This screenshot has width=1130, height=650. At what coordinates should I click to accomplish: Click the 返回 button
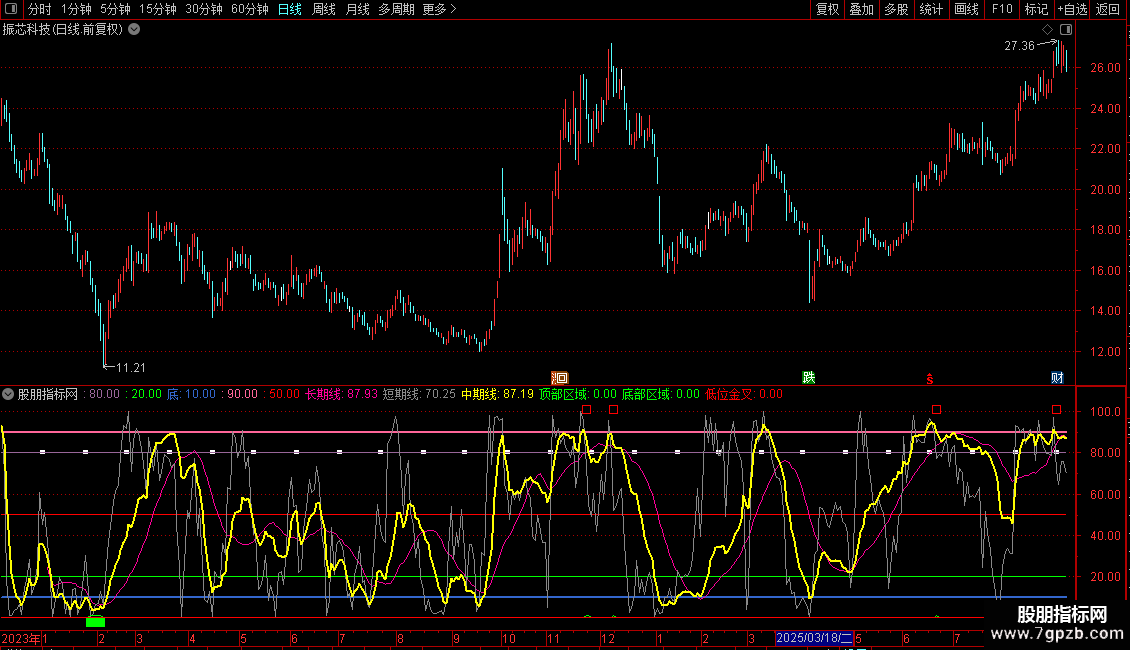(1108, 9)
